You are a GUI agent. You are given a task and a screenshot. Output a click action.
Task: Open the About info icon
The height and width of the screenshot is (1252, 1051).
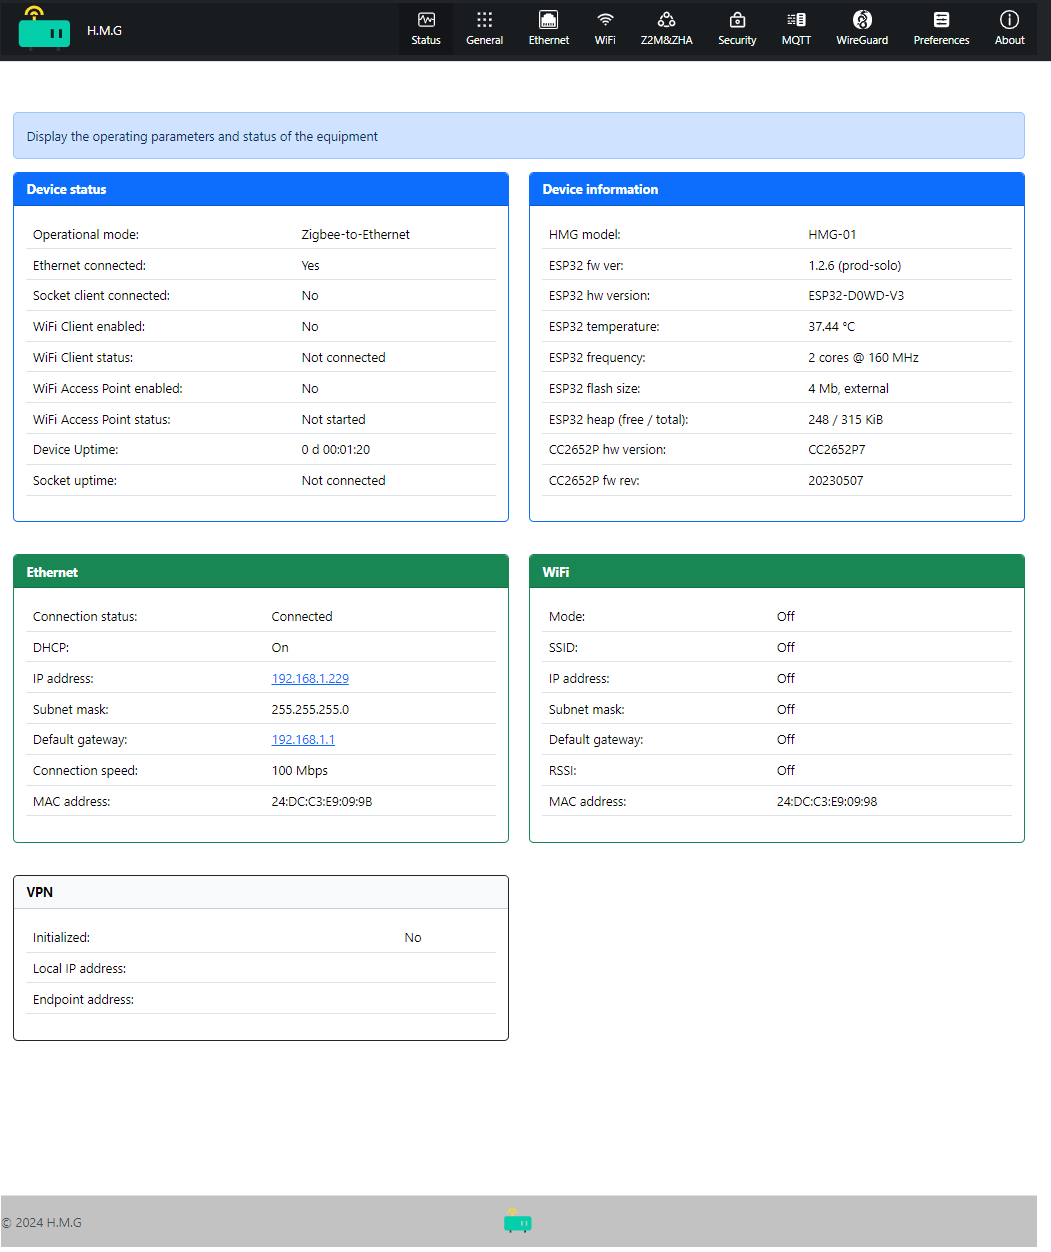pyautogui.click(x=1009, y=20)
